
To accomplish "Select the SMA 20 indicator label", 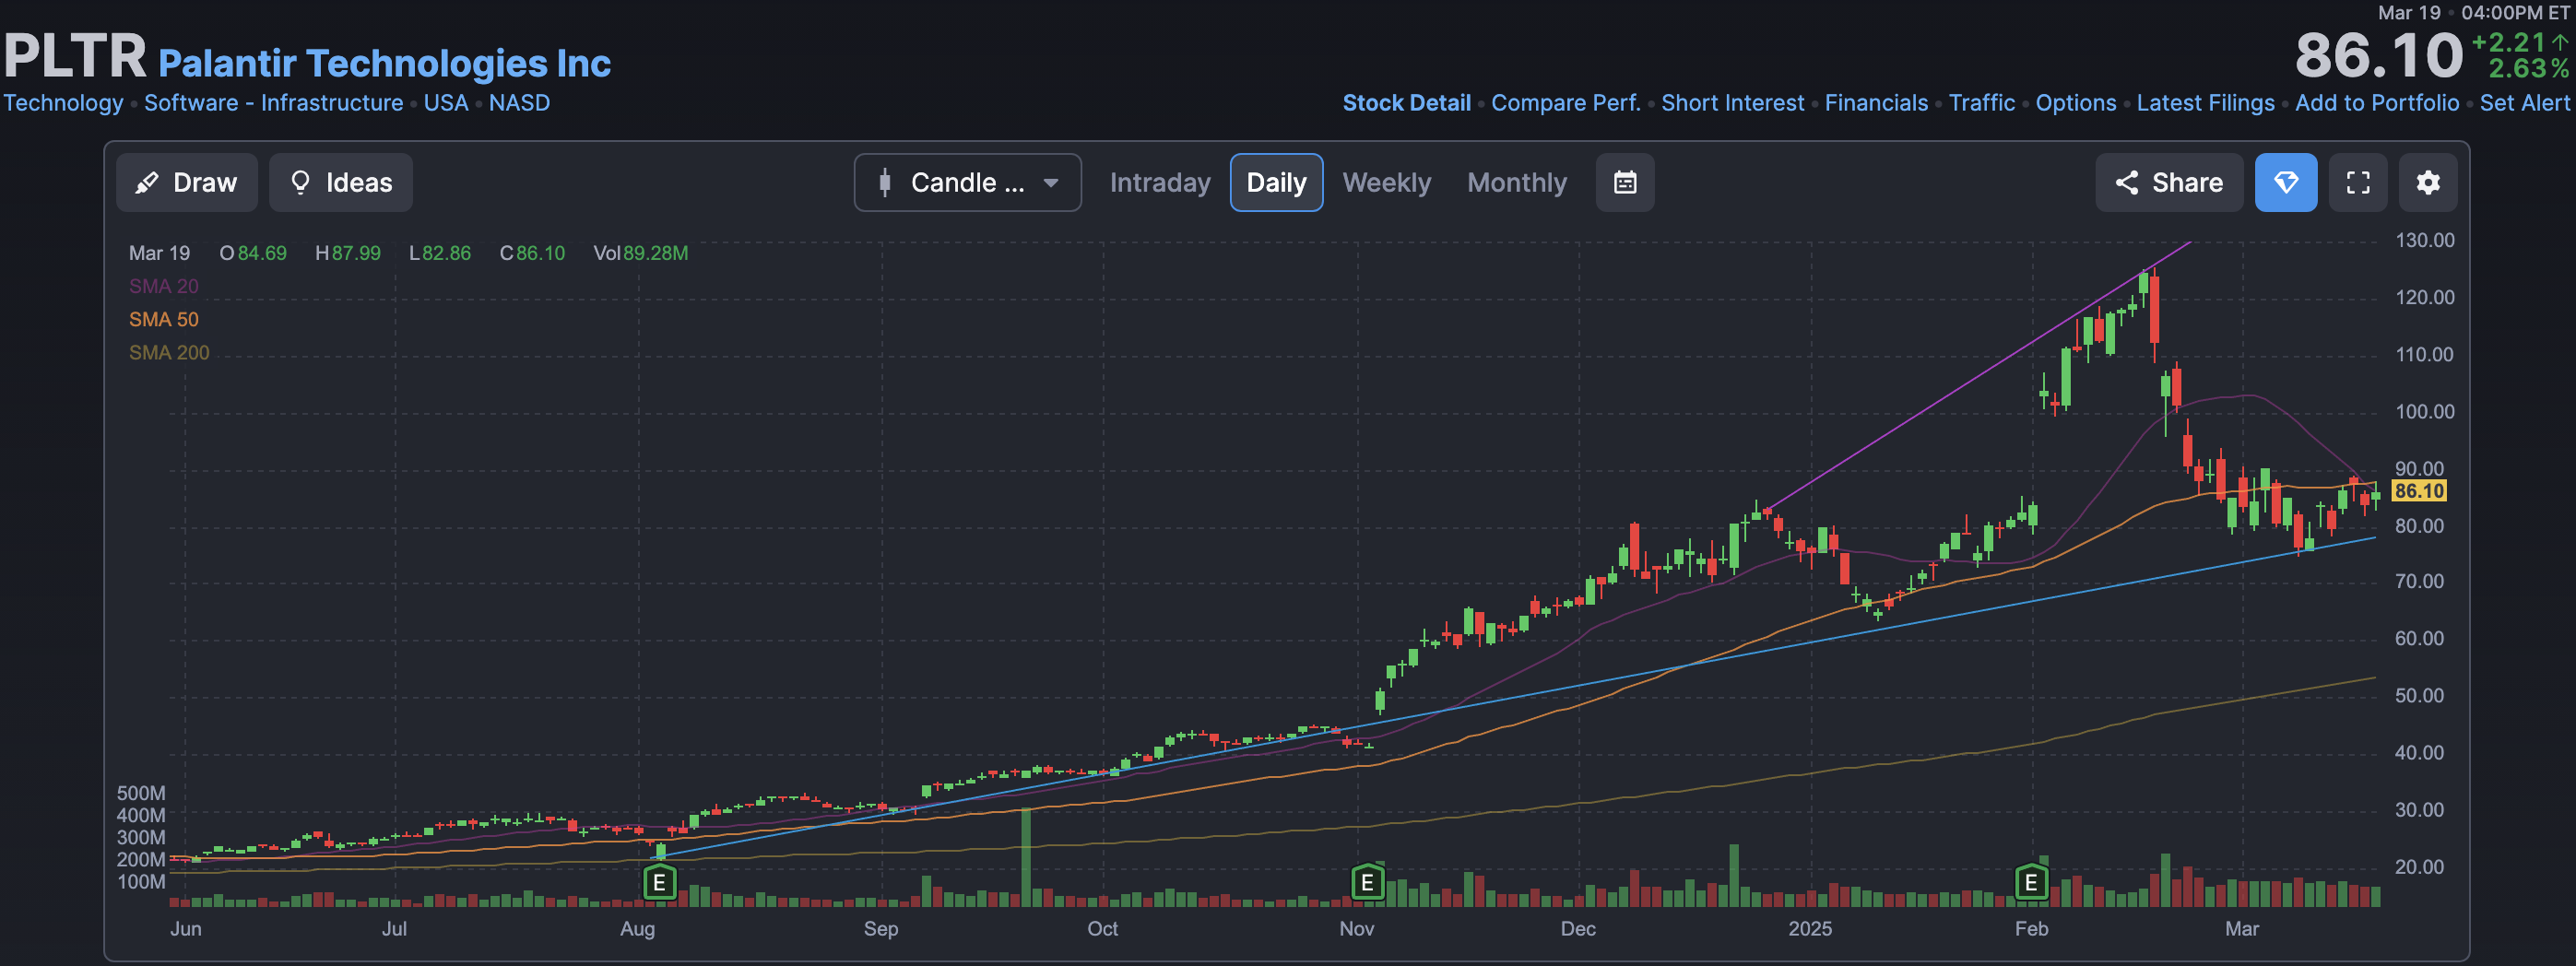I will [164, 286].
